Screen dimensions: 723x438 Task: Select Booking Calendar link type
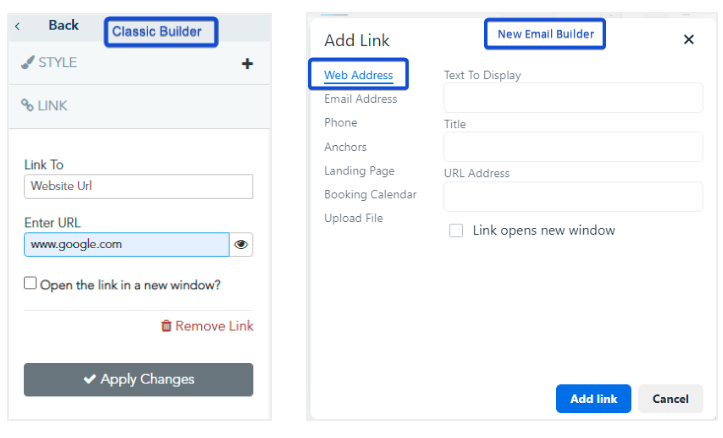[370, 194]
